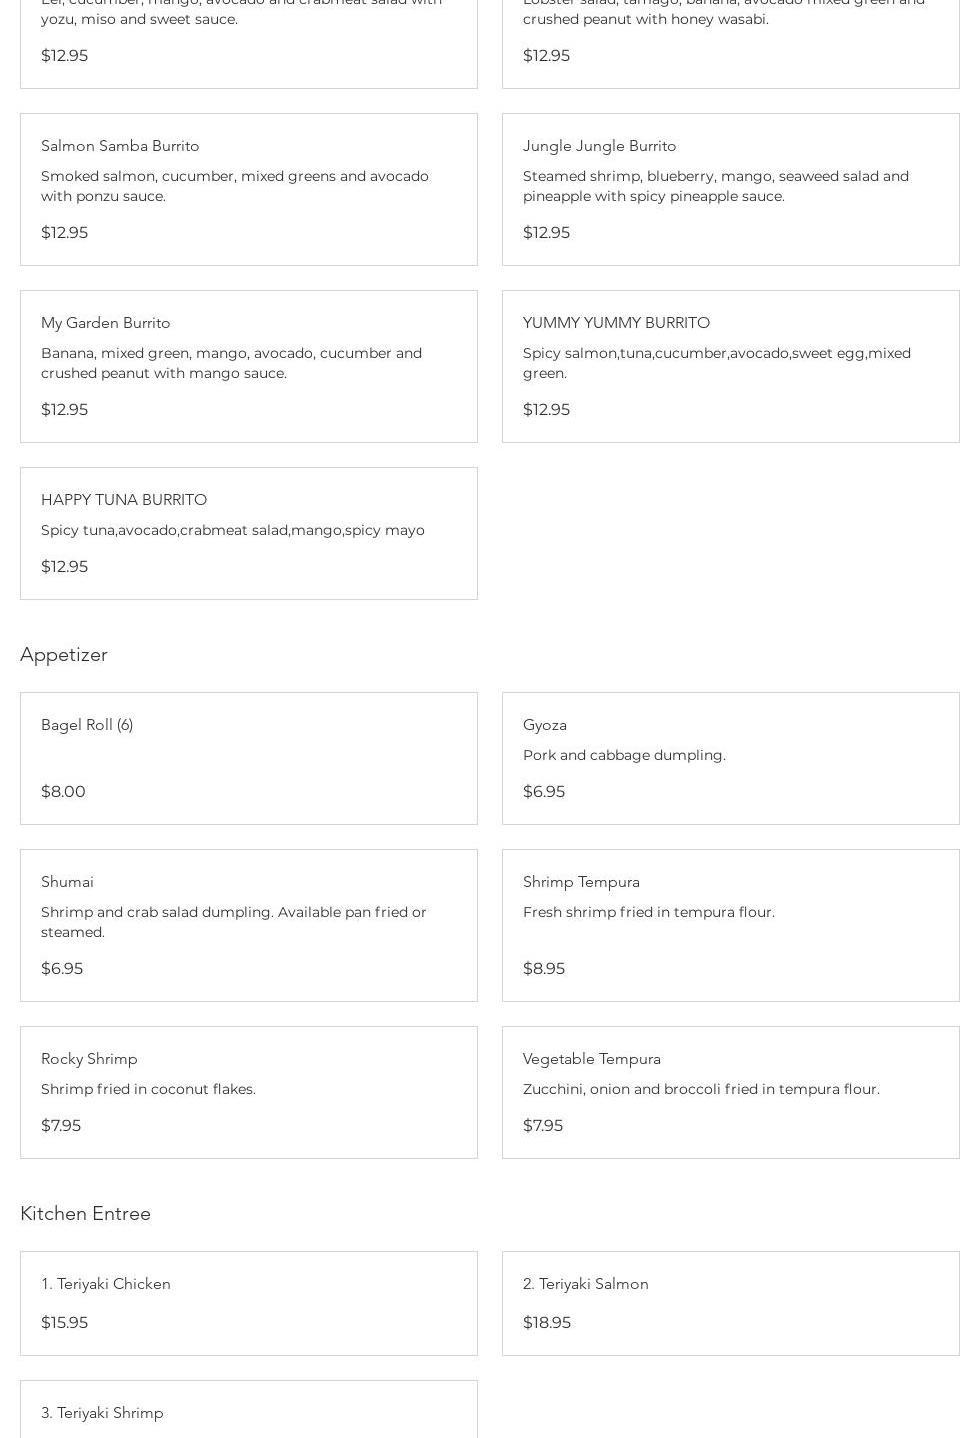Click the Shrimp Tempura title

coord(581,882)
